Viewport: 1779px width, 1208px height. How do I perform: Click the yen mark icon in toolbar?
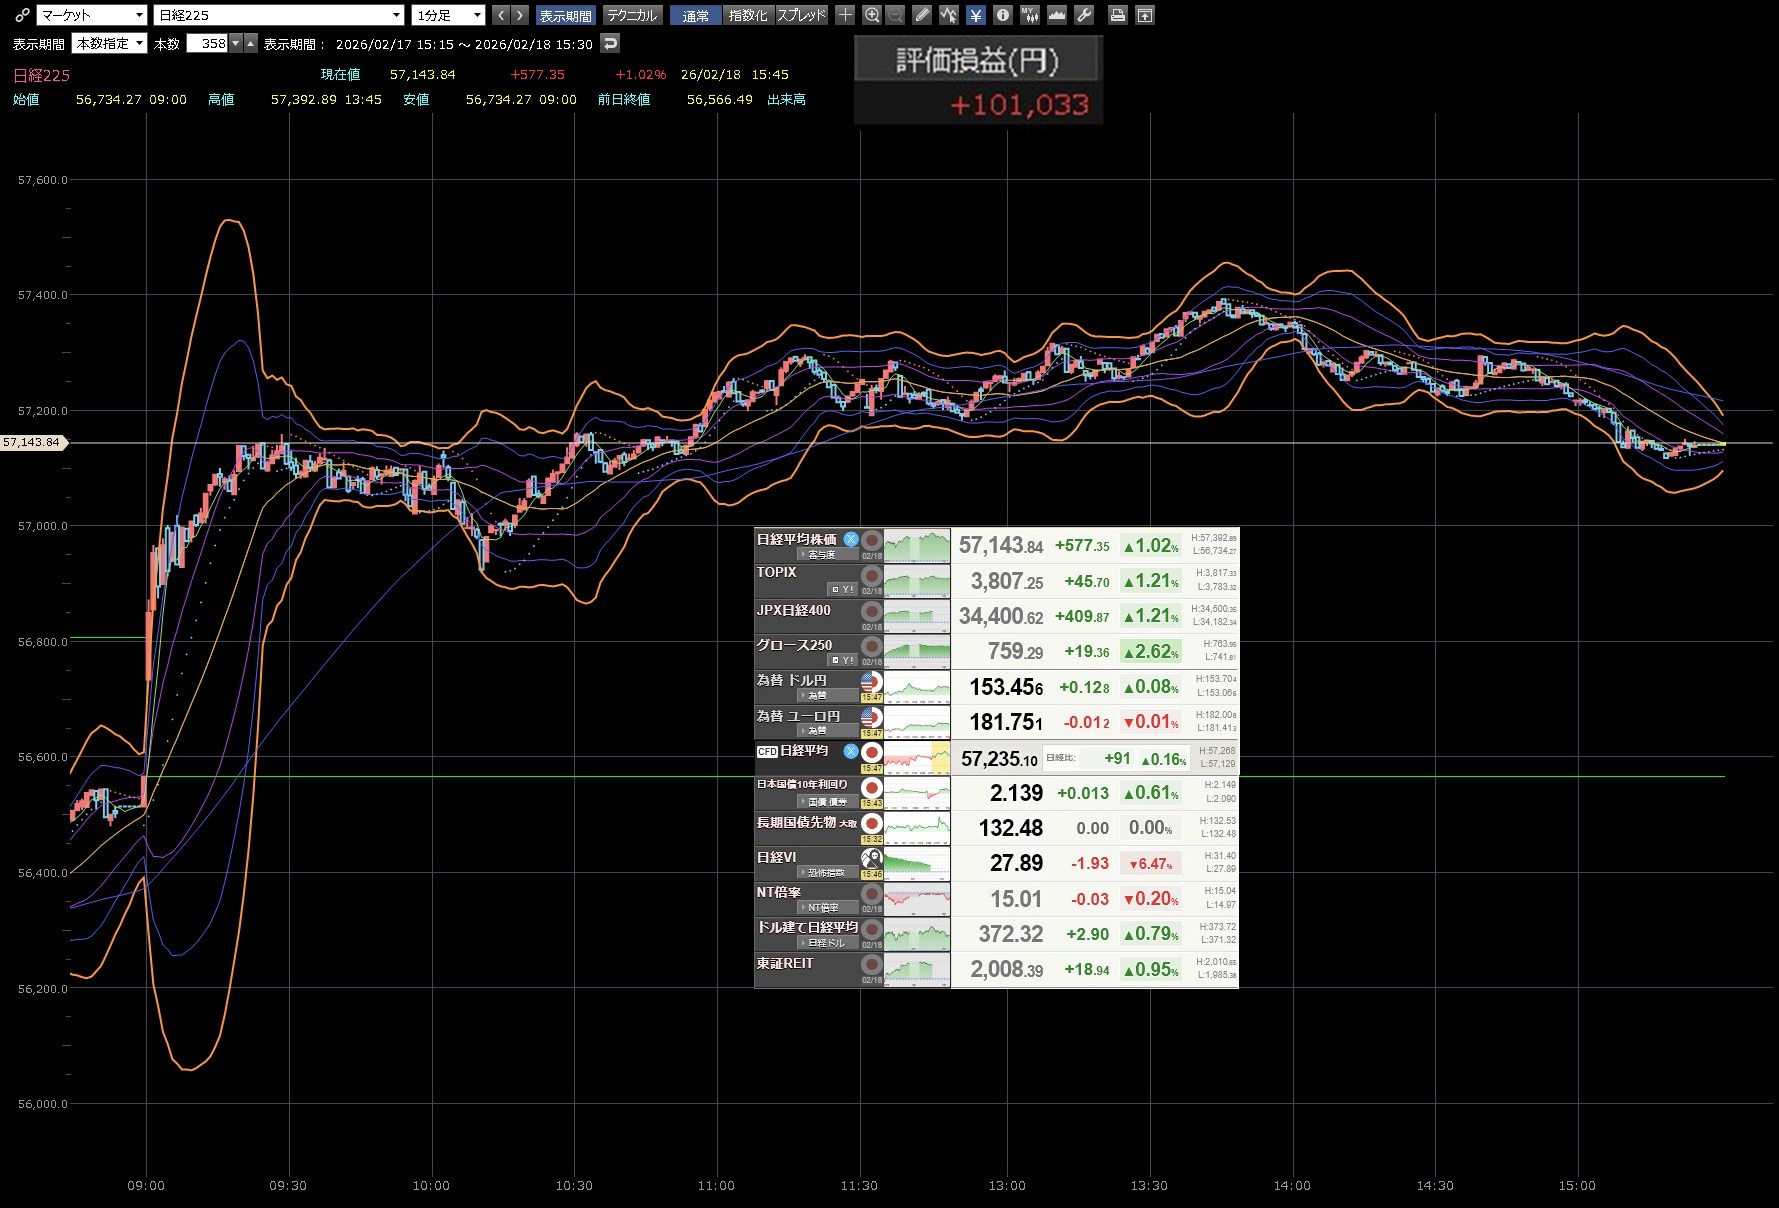coord(975,15)
